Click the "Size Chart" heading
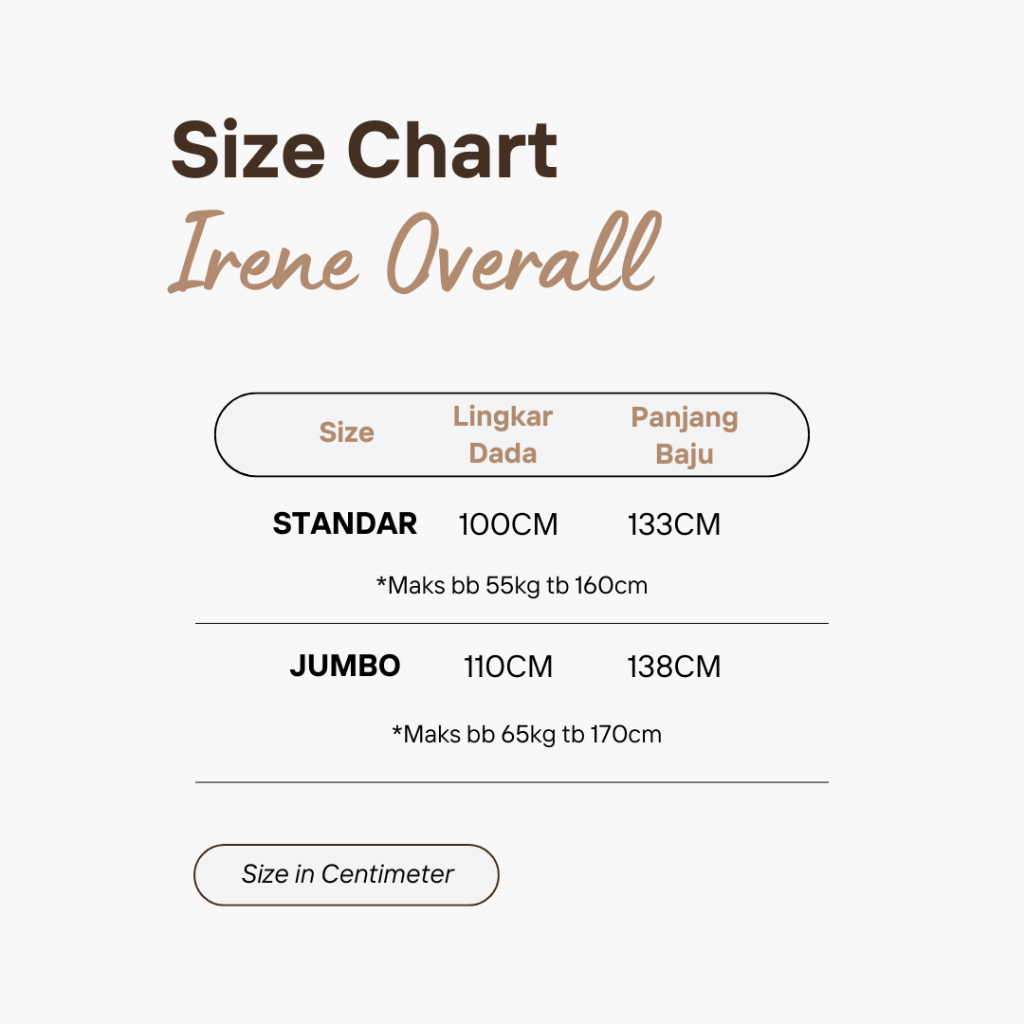The height and width of the screenshot is (1024, 1024). coord(364,150)
